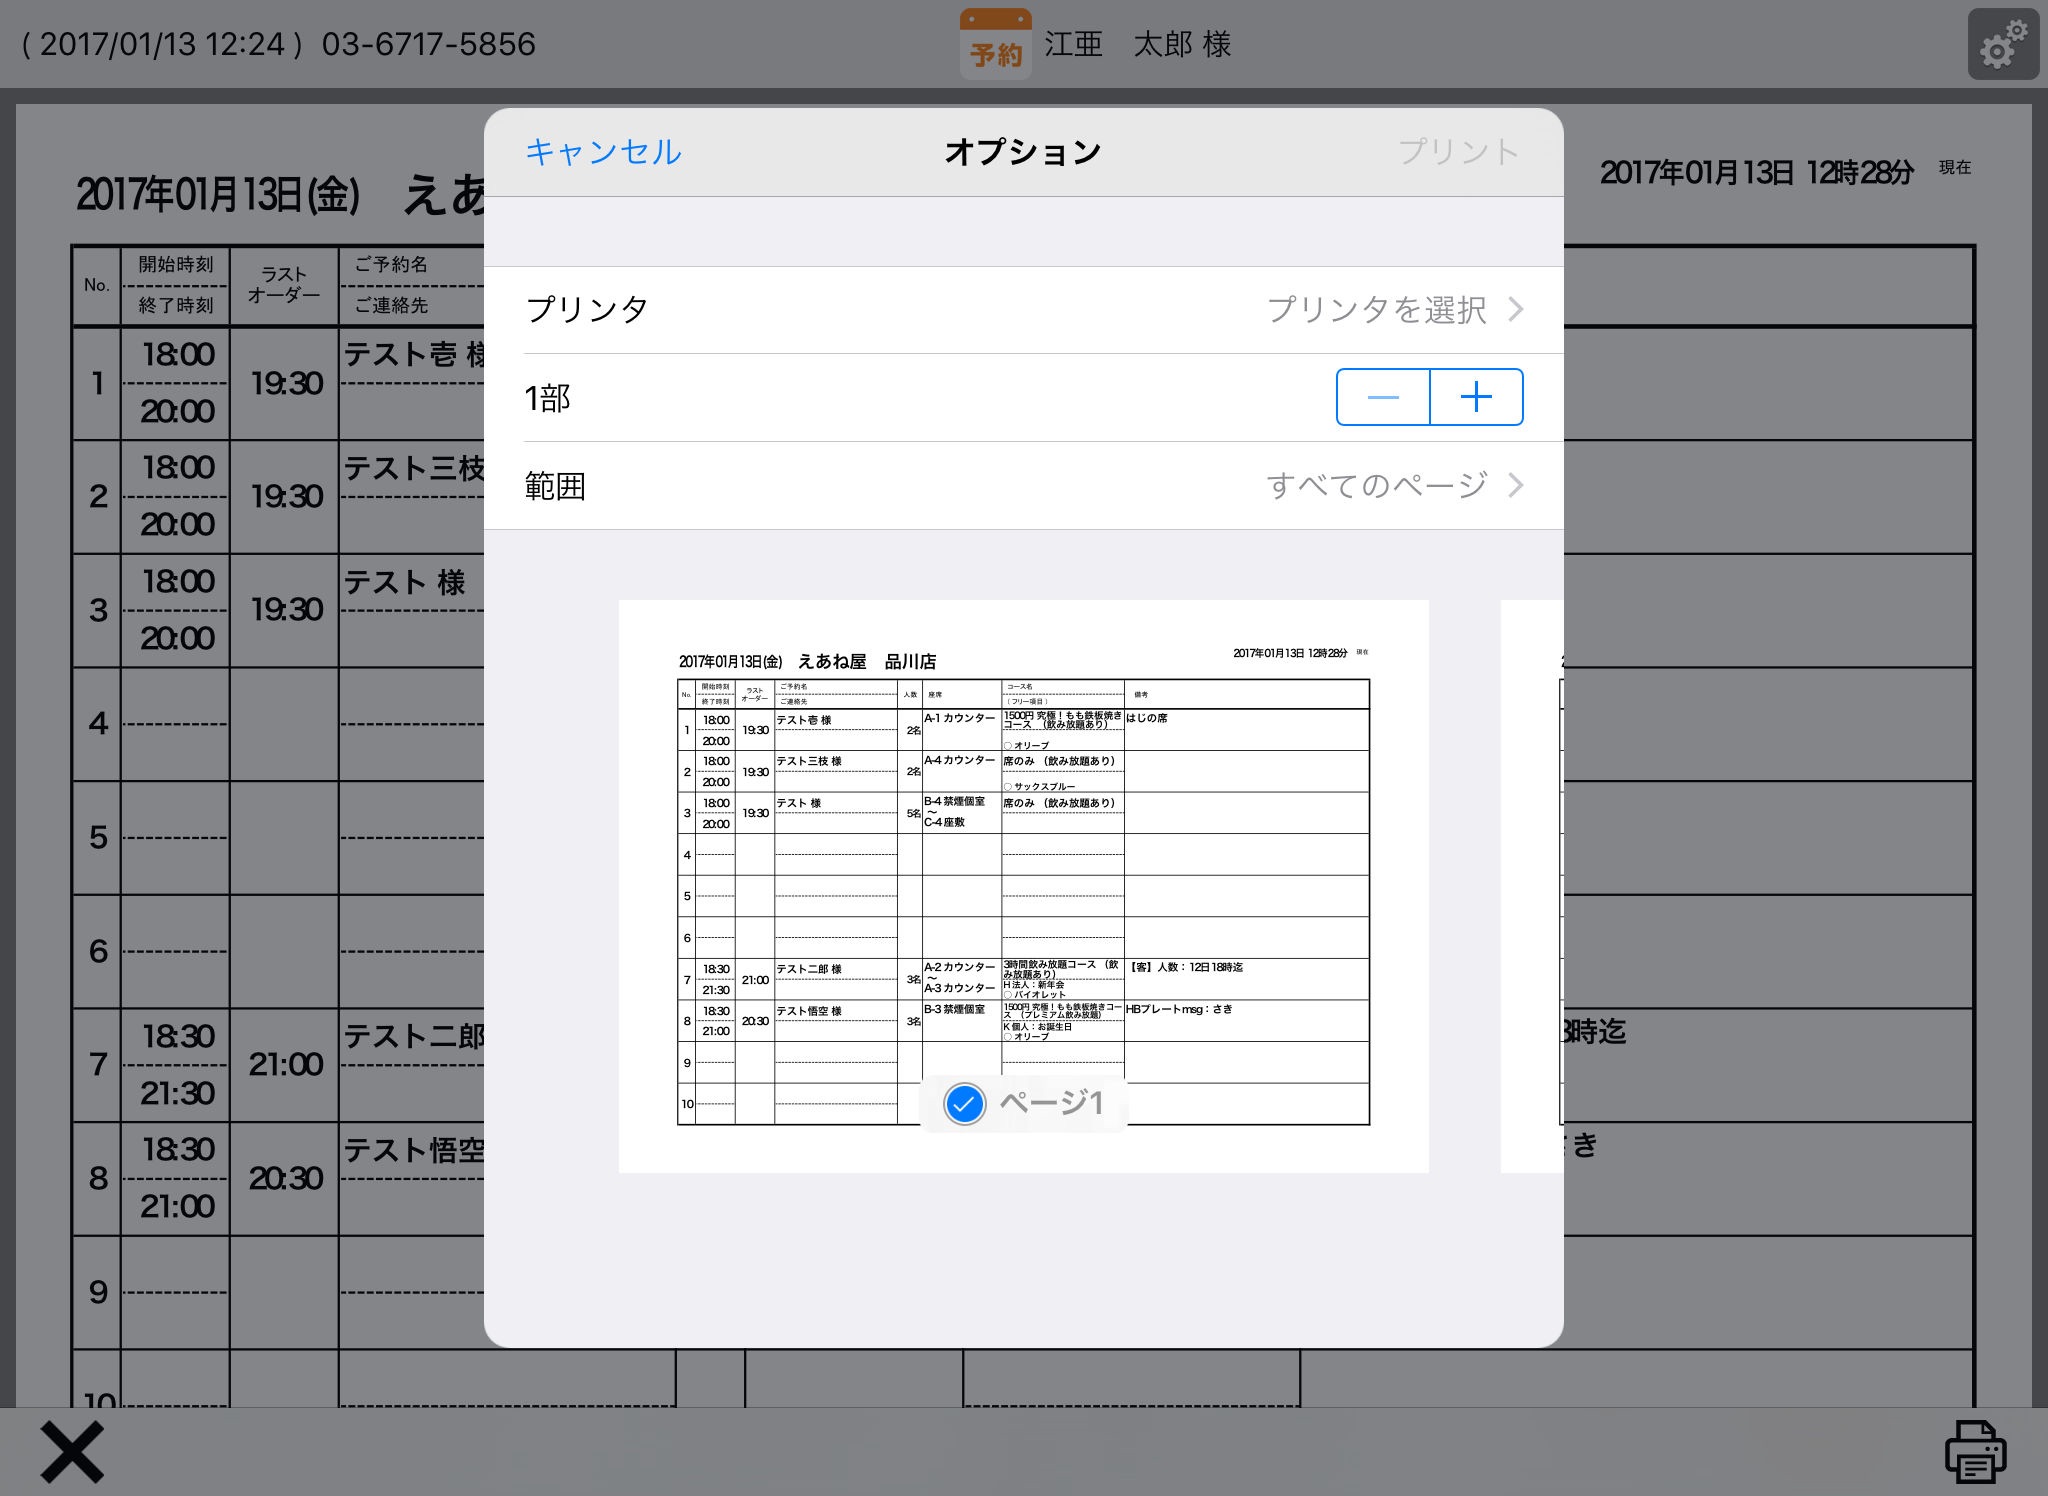The height and width of the screenshot is (1496, 2048).
Task: Close the sheet with the X icon
Action: pyautogui.click(x=72, y=1452)
